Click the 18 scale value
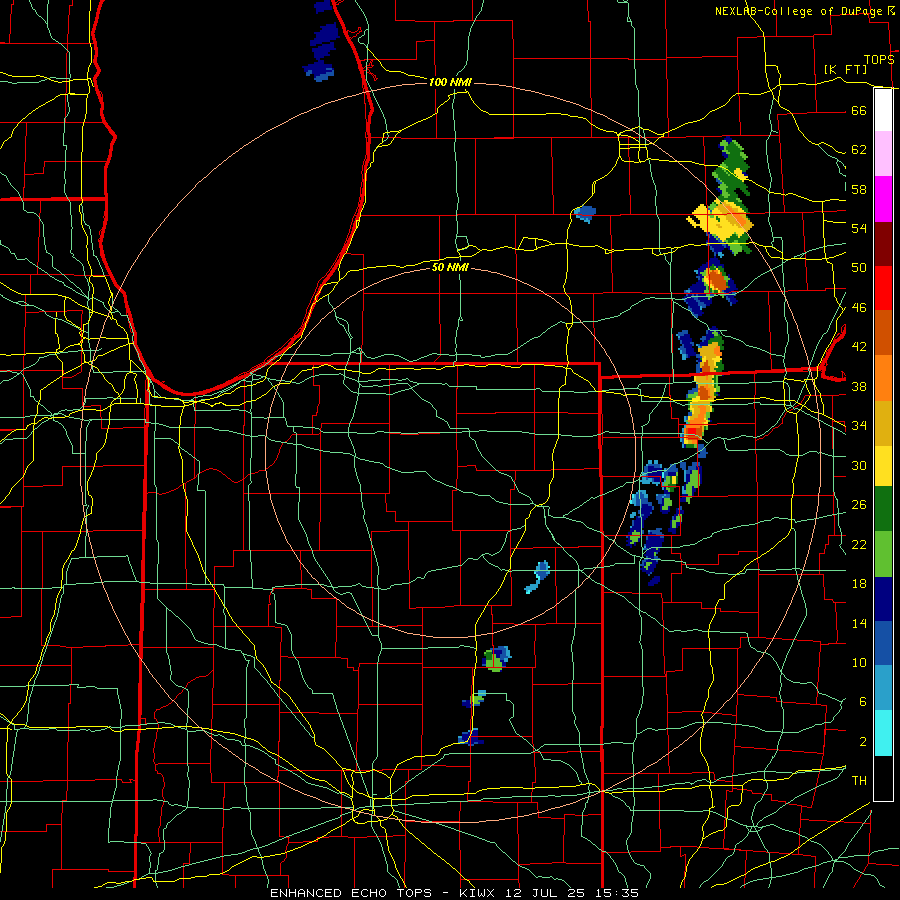The image size is (900, 900). click(x=859, y=584)
